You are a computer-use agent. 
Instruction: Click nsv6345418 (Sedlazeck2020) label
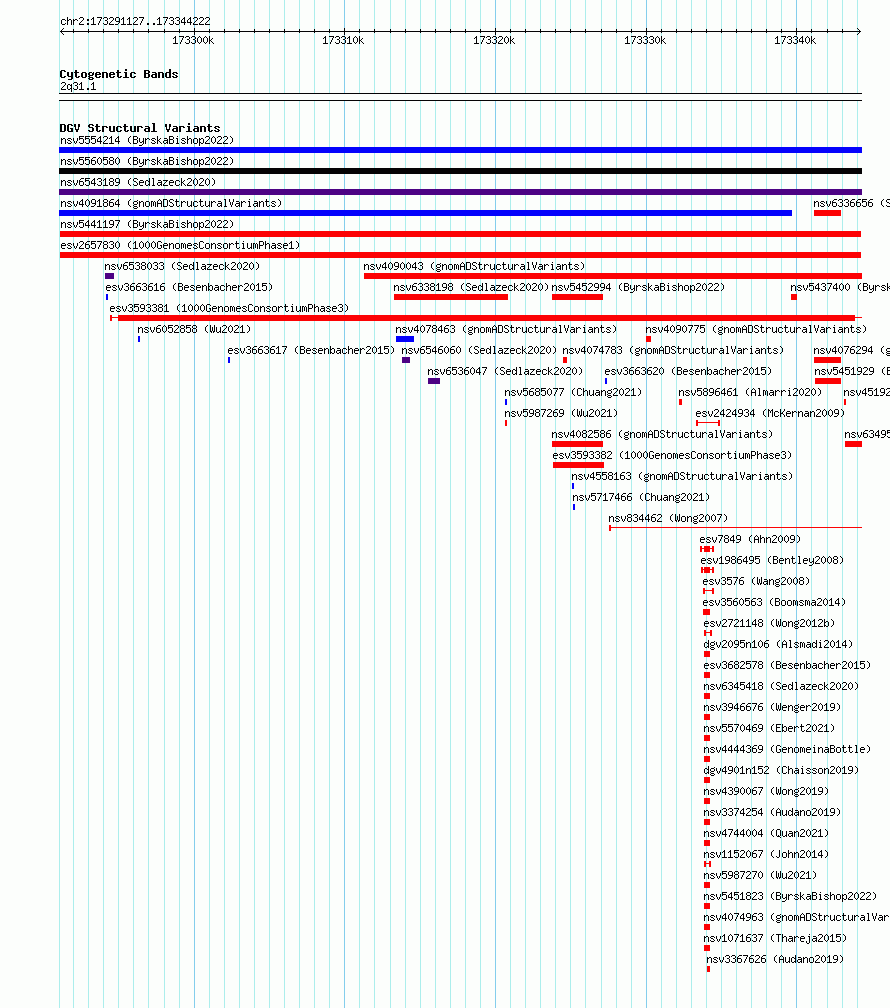tap(781, 687)
